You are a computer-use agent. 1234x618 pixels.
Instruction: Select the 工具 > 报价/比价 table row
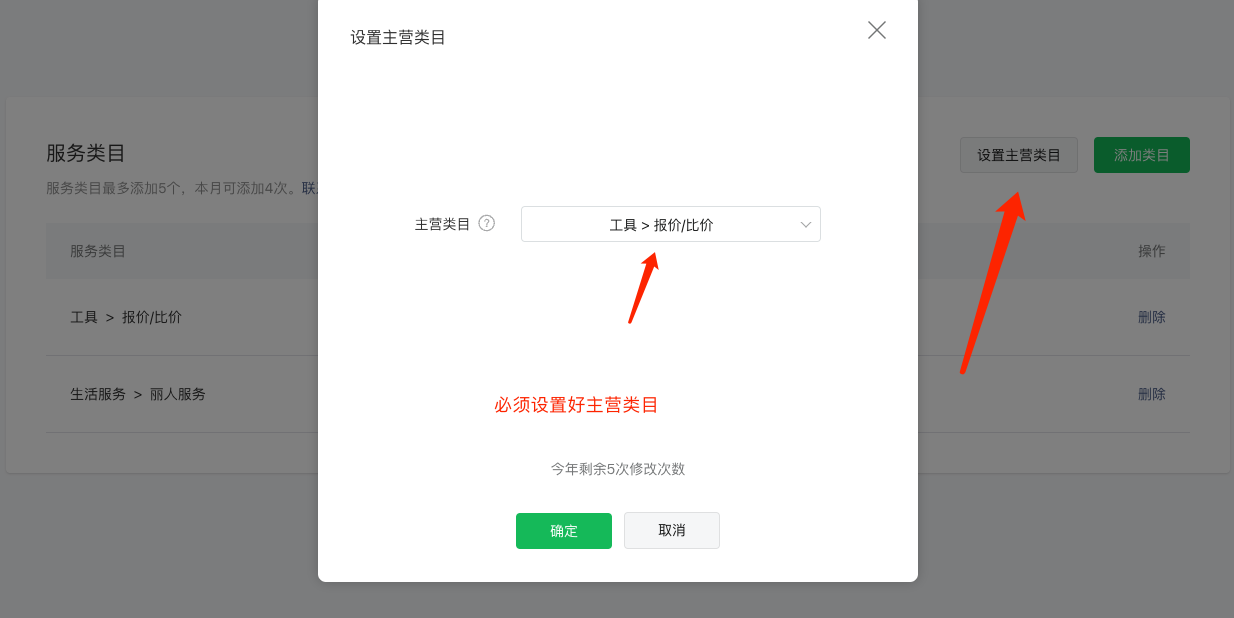click(618, 317)
